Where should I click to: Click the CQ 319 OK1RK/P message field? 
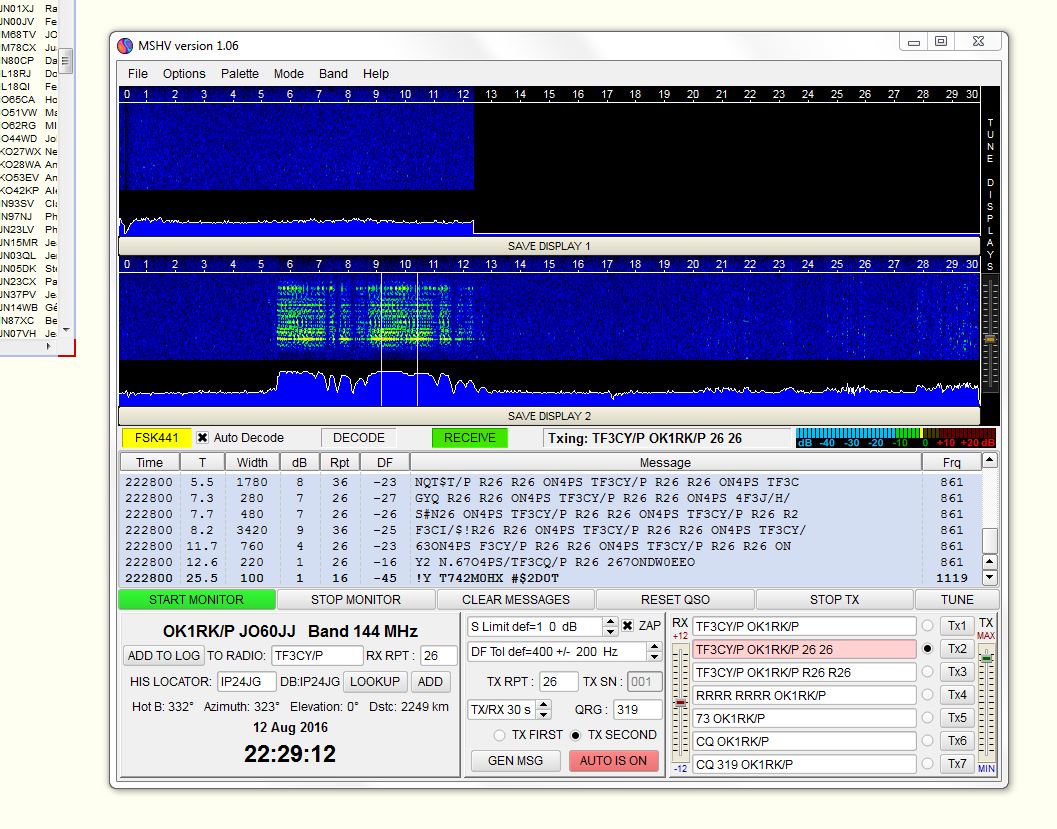point(804,764)
